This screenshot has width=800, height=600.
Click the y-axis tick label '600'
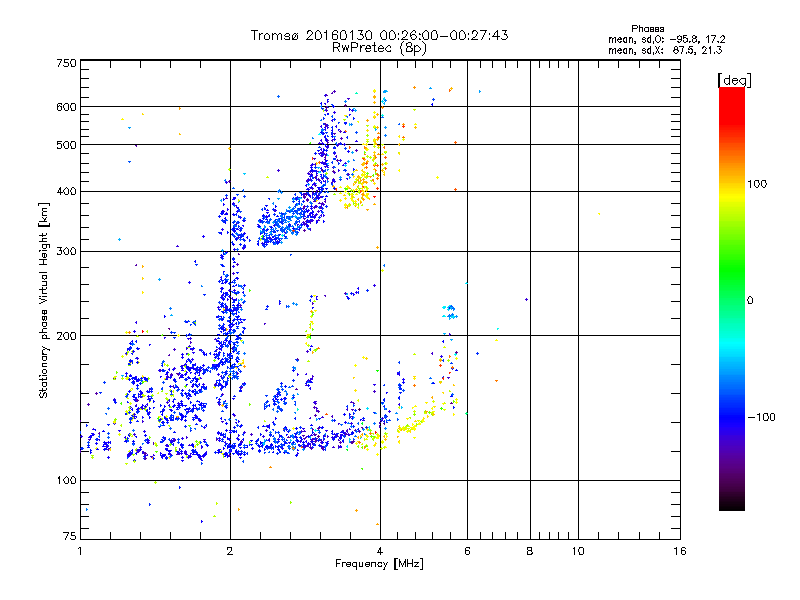(66, 107)
